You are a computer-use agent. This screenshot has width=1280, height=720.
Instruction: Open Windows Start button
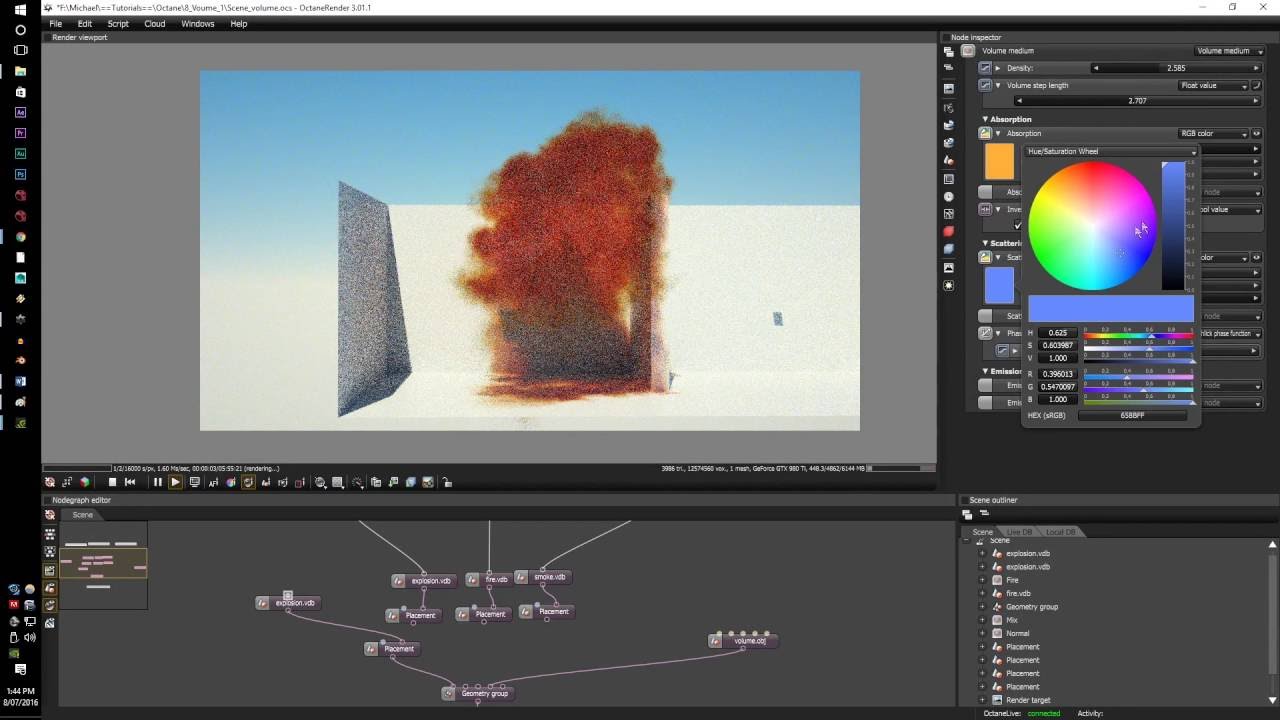20,9
